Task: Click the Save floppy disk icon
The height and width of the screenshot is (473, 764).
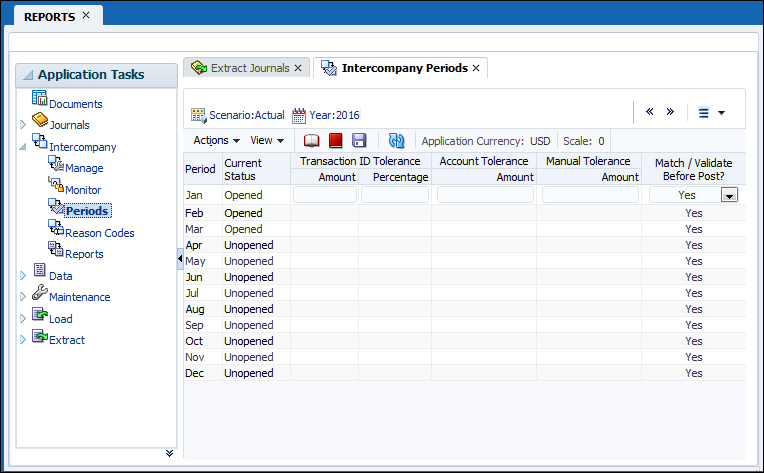Action: [x=359, y=141]
